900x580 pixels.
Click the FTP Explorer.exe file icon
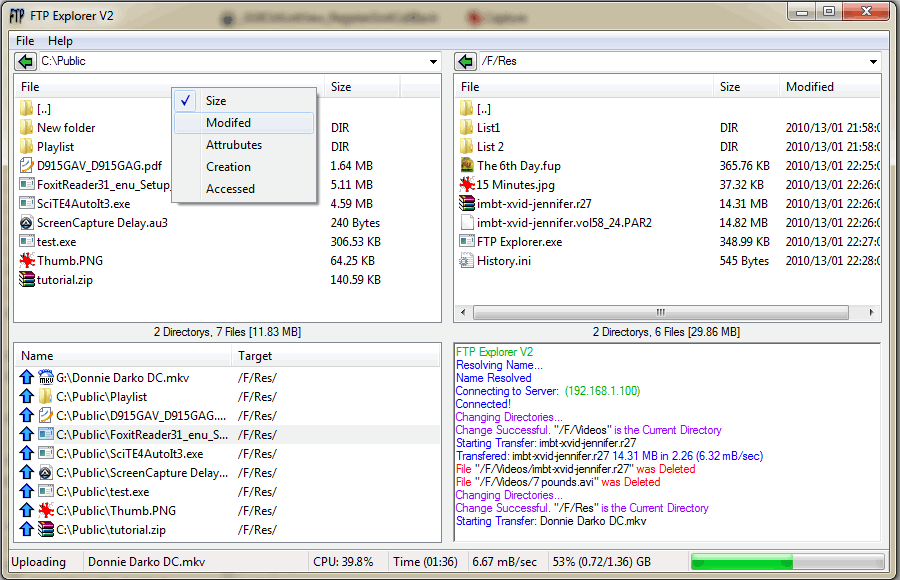467,241
